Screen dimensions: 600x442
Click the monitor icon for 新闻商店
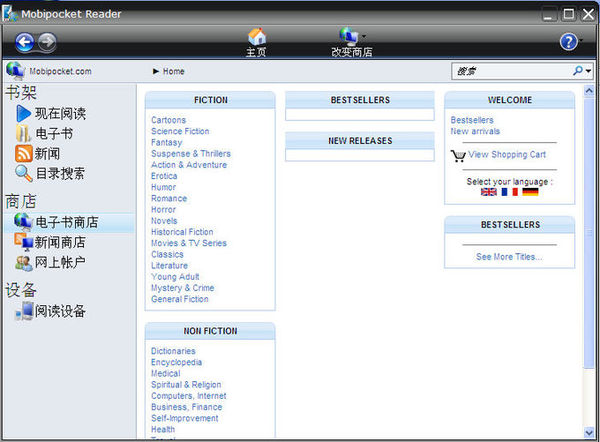click(24, 242)
